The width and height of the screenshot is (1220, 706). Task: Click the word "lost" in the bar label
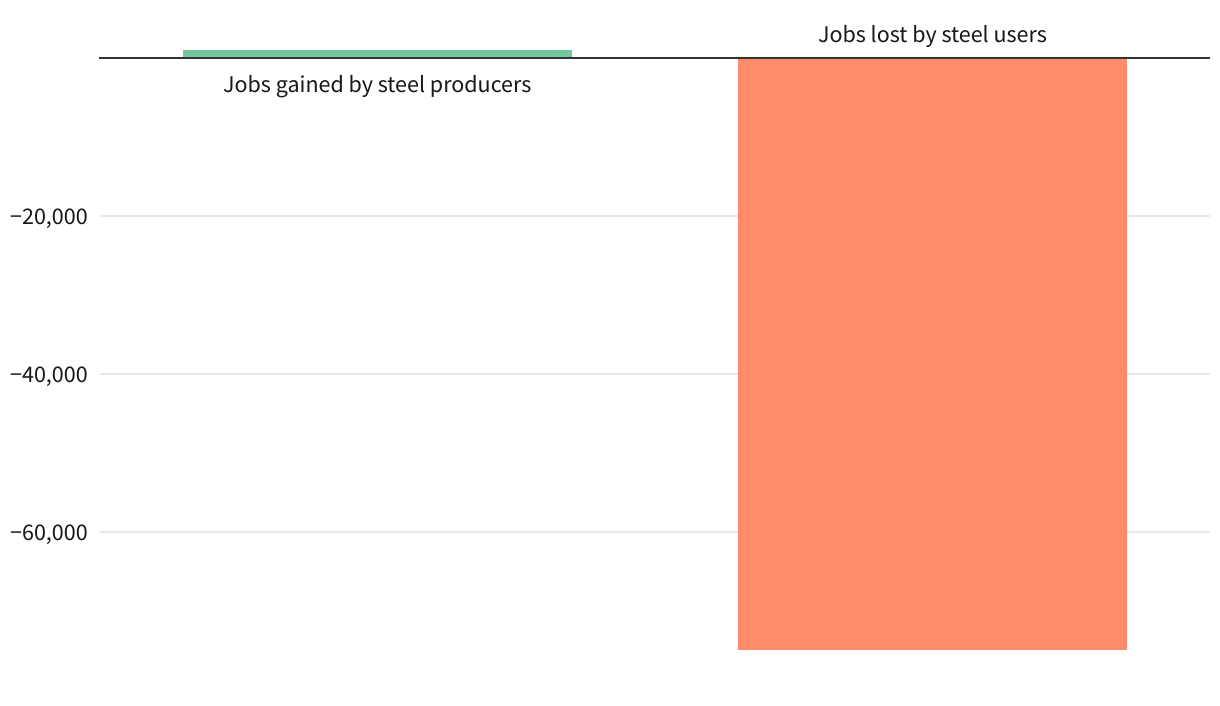(887, 35)
